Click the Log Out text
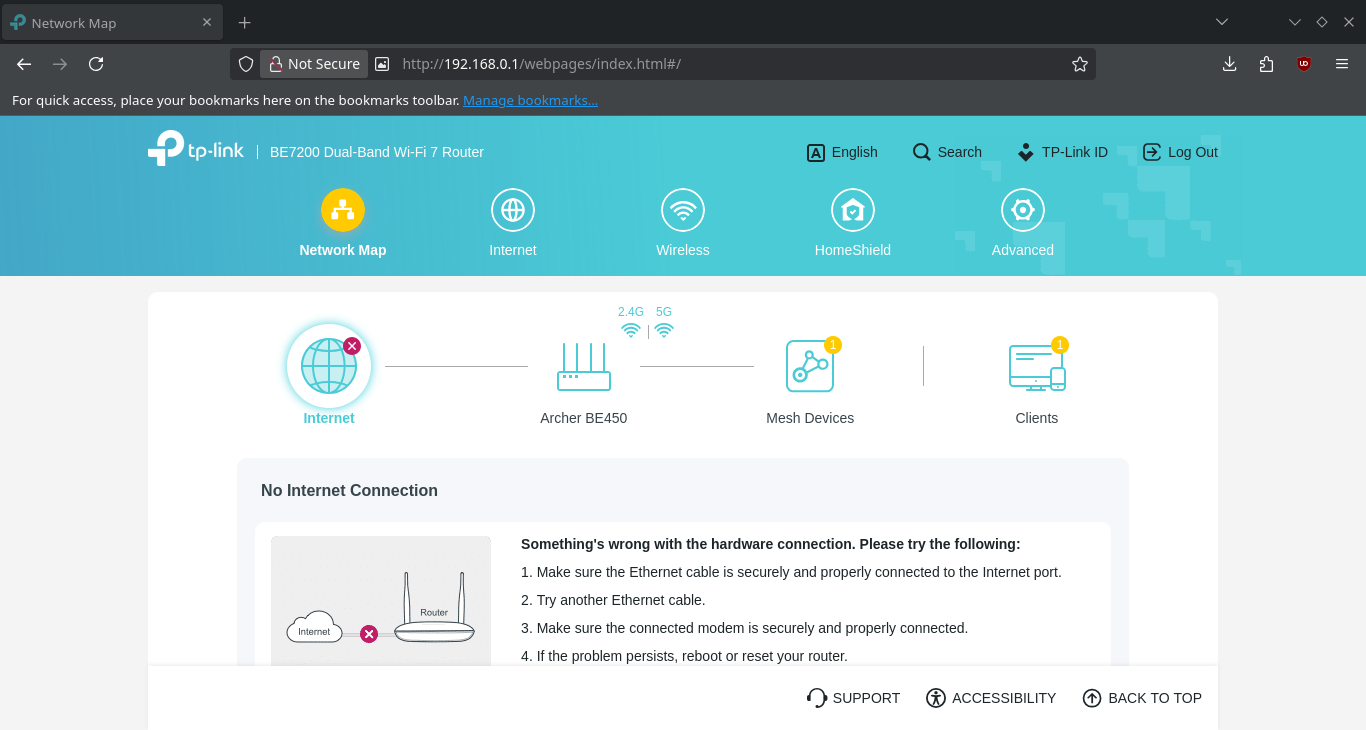Viewport: 1366px width, 730px height. tap(1193, 152)
